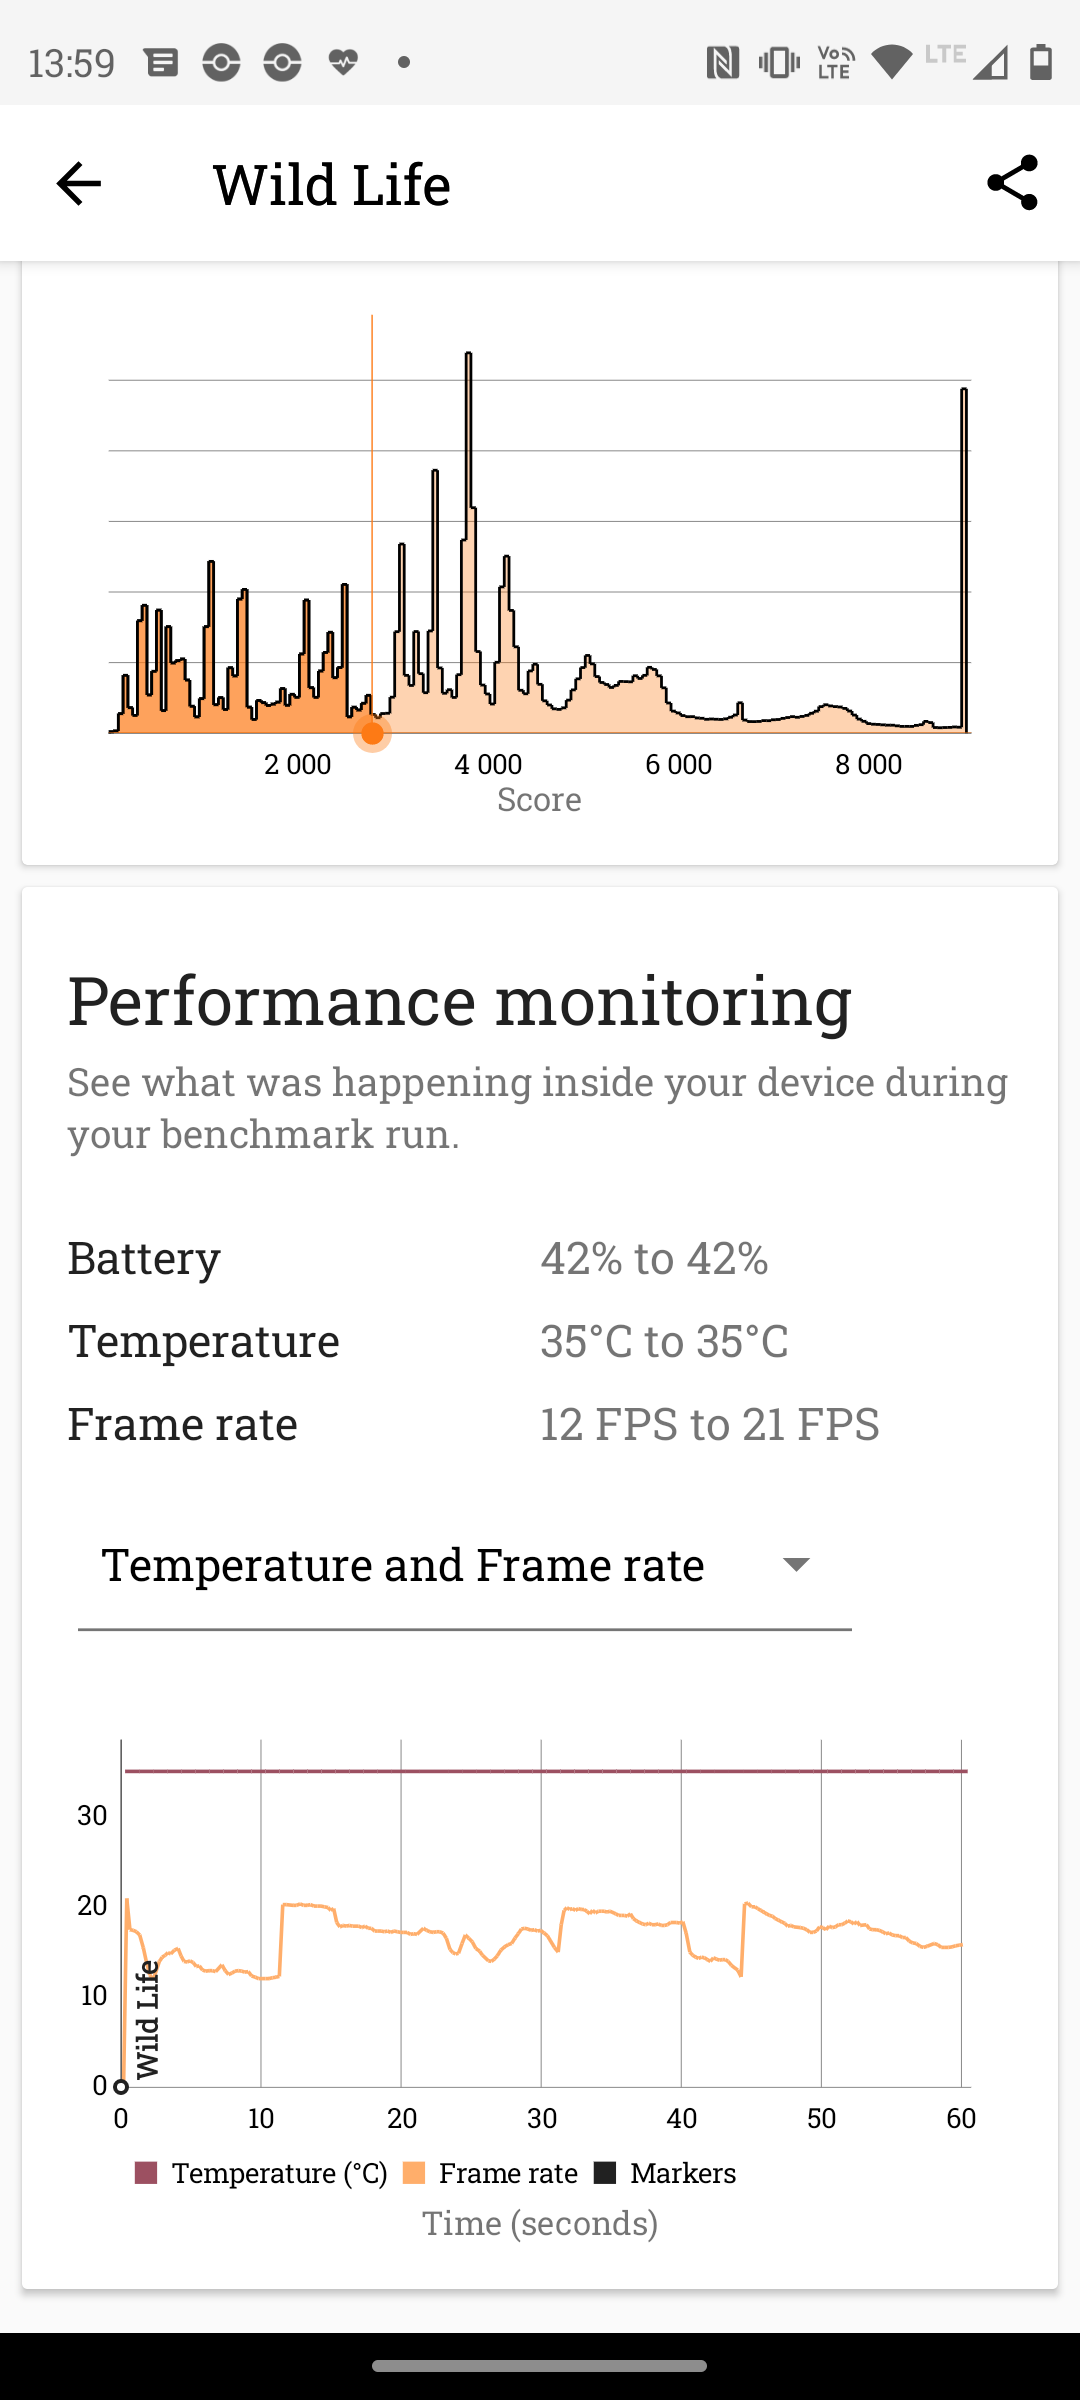Image resolution: width=1080 pixels, height=2400 pixels.
Task: Share the Wild Life result
Action: point(1012,183)
